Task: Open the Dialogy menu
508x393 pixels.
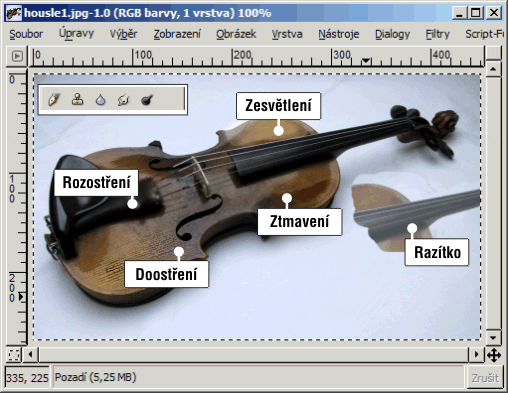Action: 392,34
